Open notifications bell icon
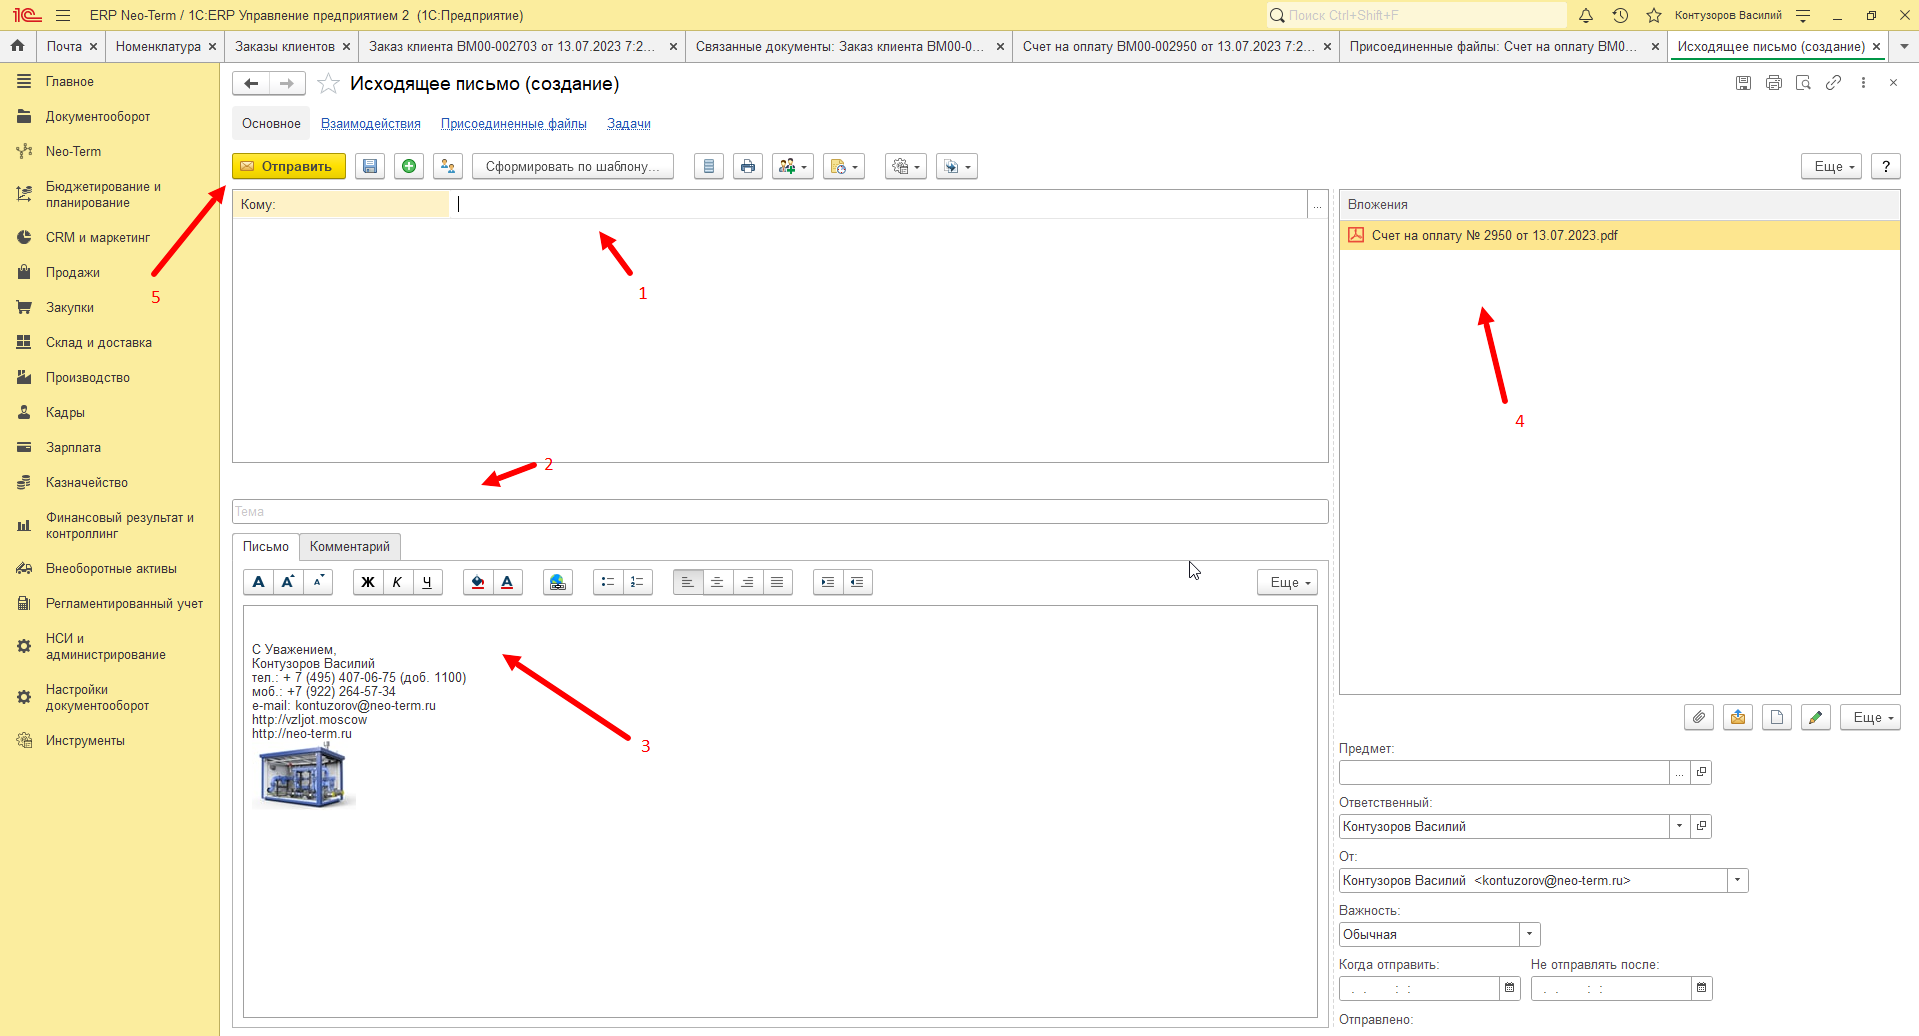The height and width of the screenshot is (1036, 1919). point(1586,15)
